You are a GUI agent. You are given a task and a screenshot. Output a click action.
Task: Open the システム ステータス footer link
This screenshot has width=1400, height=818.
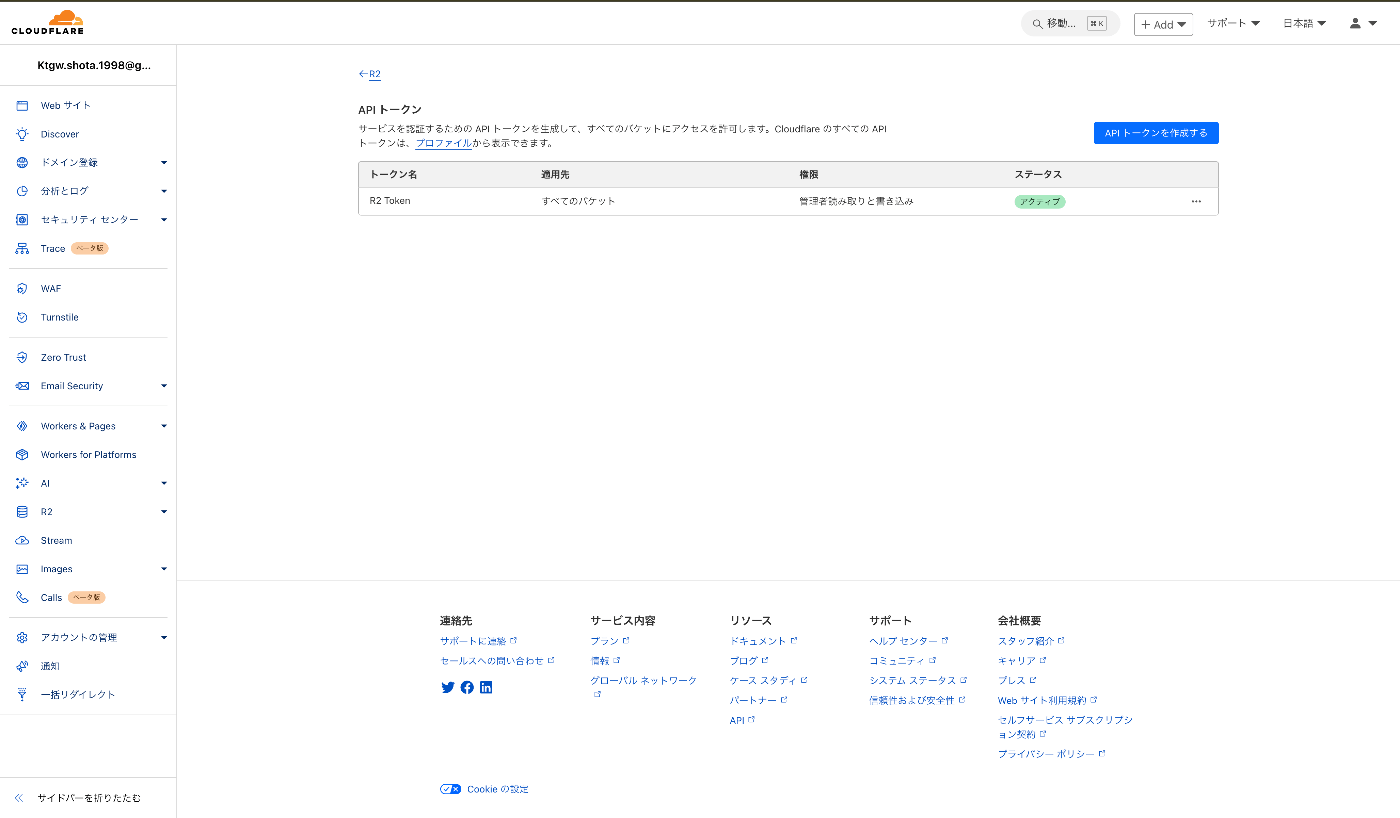918,680
